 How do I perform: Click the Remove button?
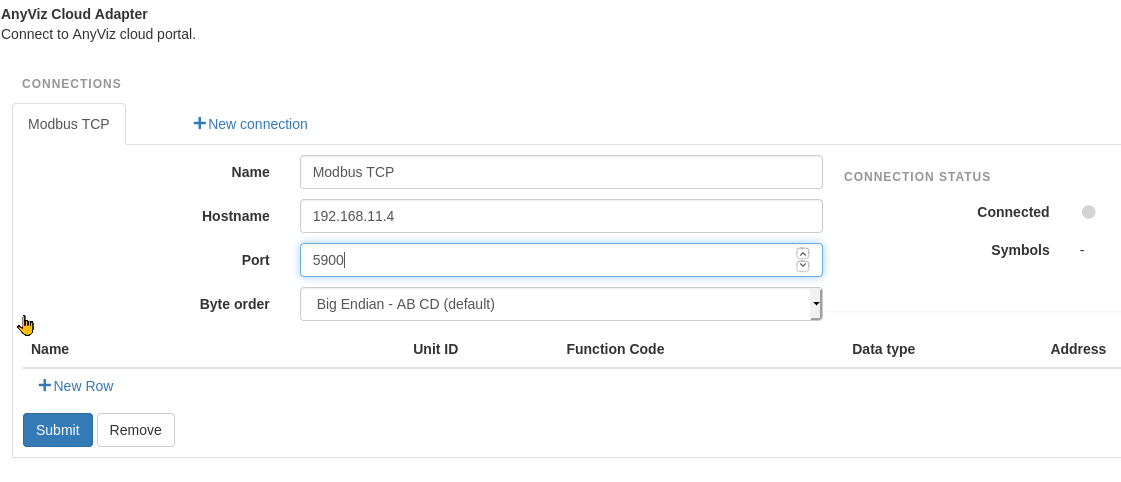(136, 430)
